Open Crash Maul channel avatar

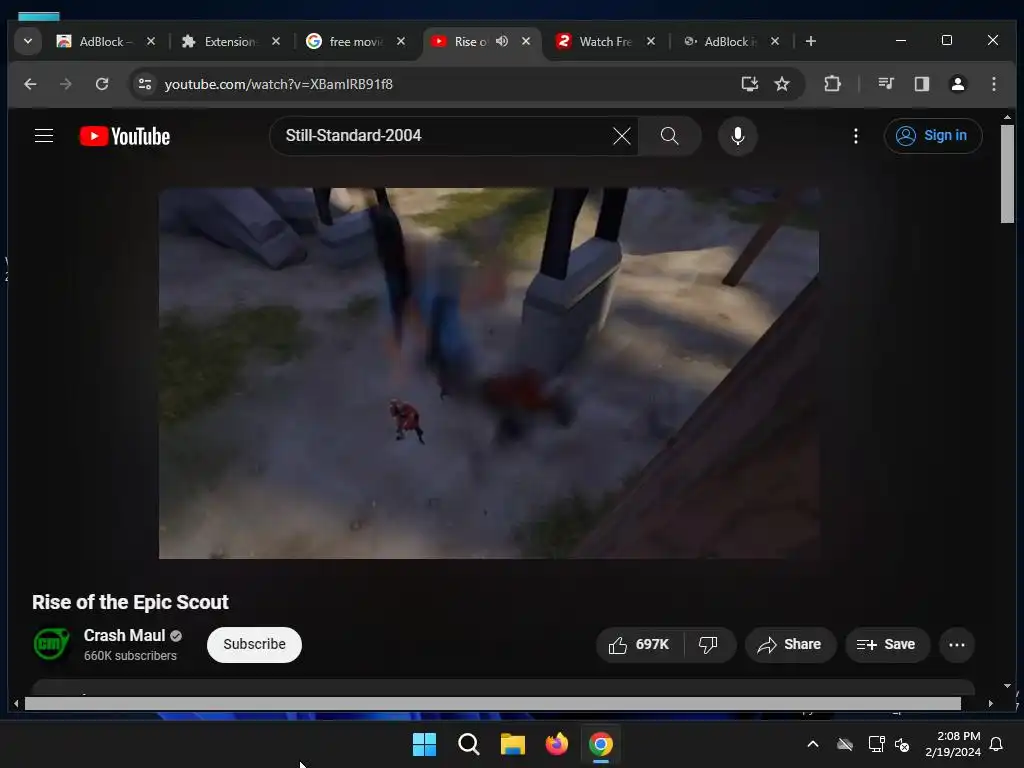pos(52,644)
